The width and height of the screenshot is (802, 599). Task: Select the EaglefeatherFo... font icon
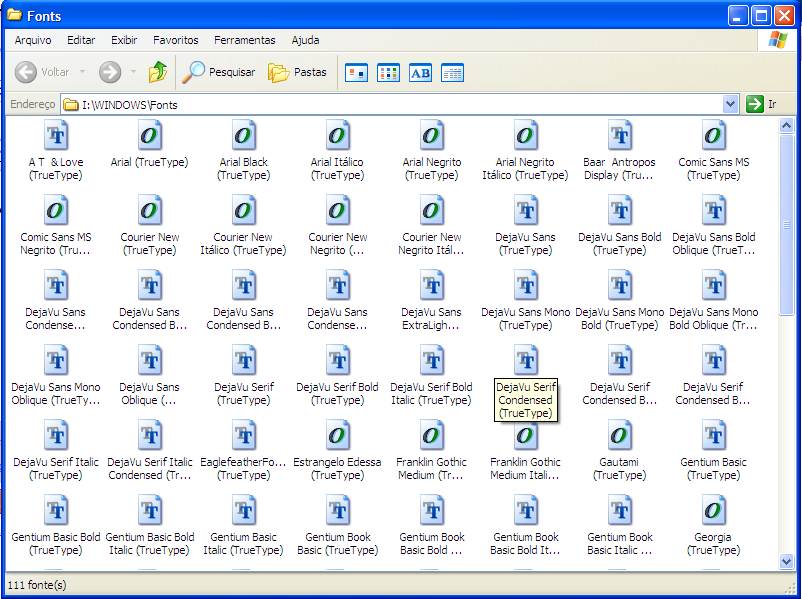(243, 436)
